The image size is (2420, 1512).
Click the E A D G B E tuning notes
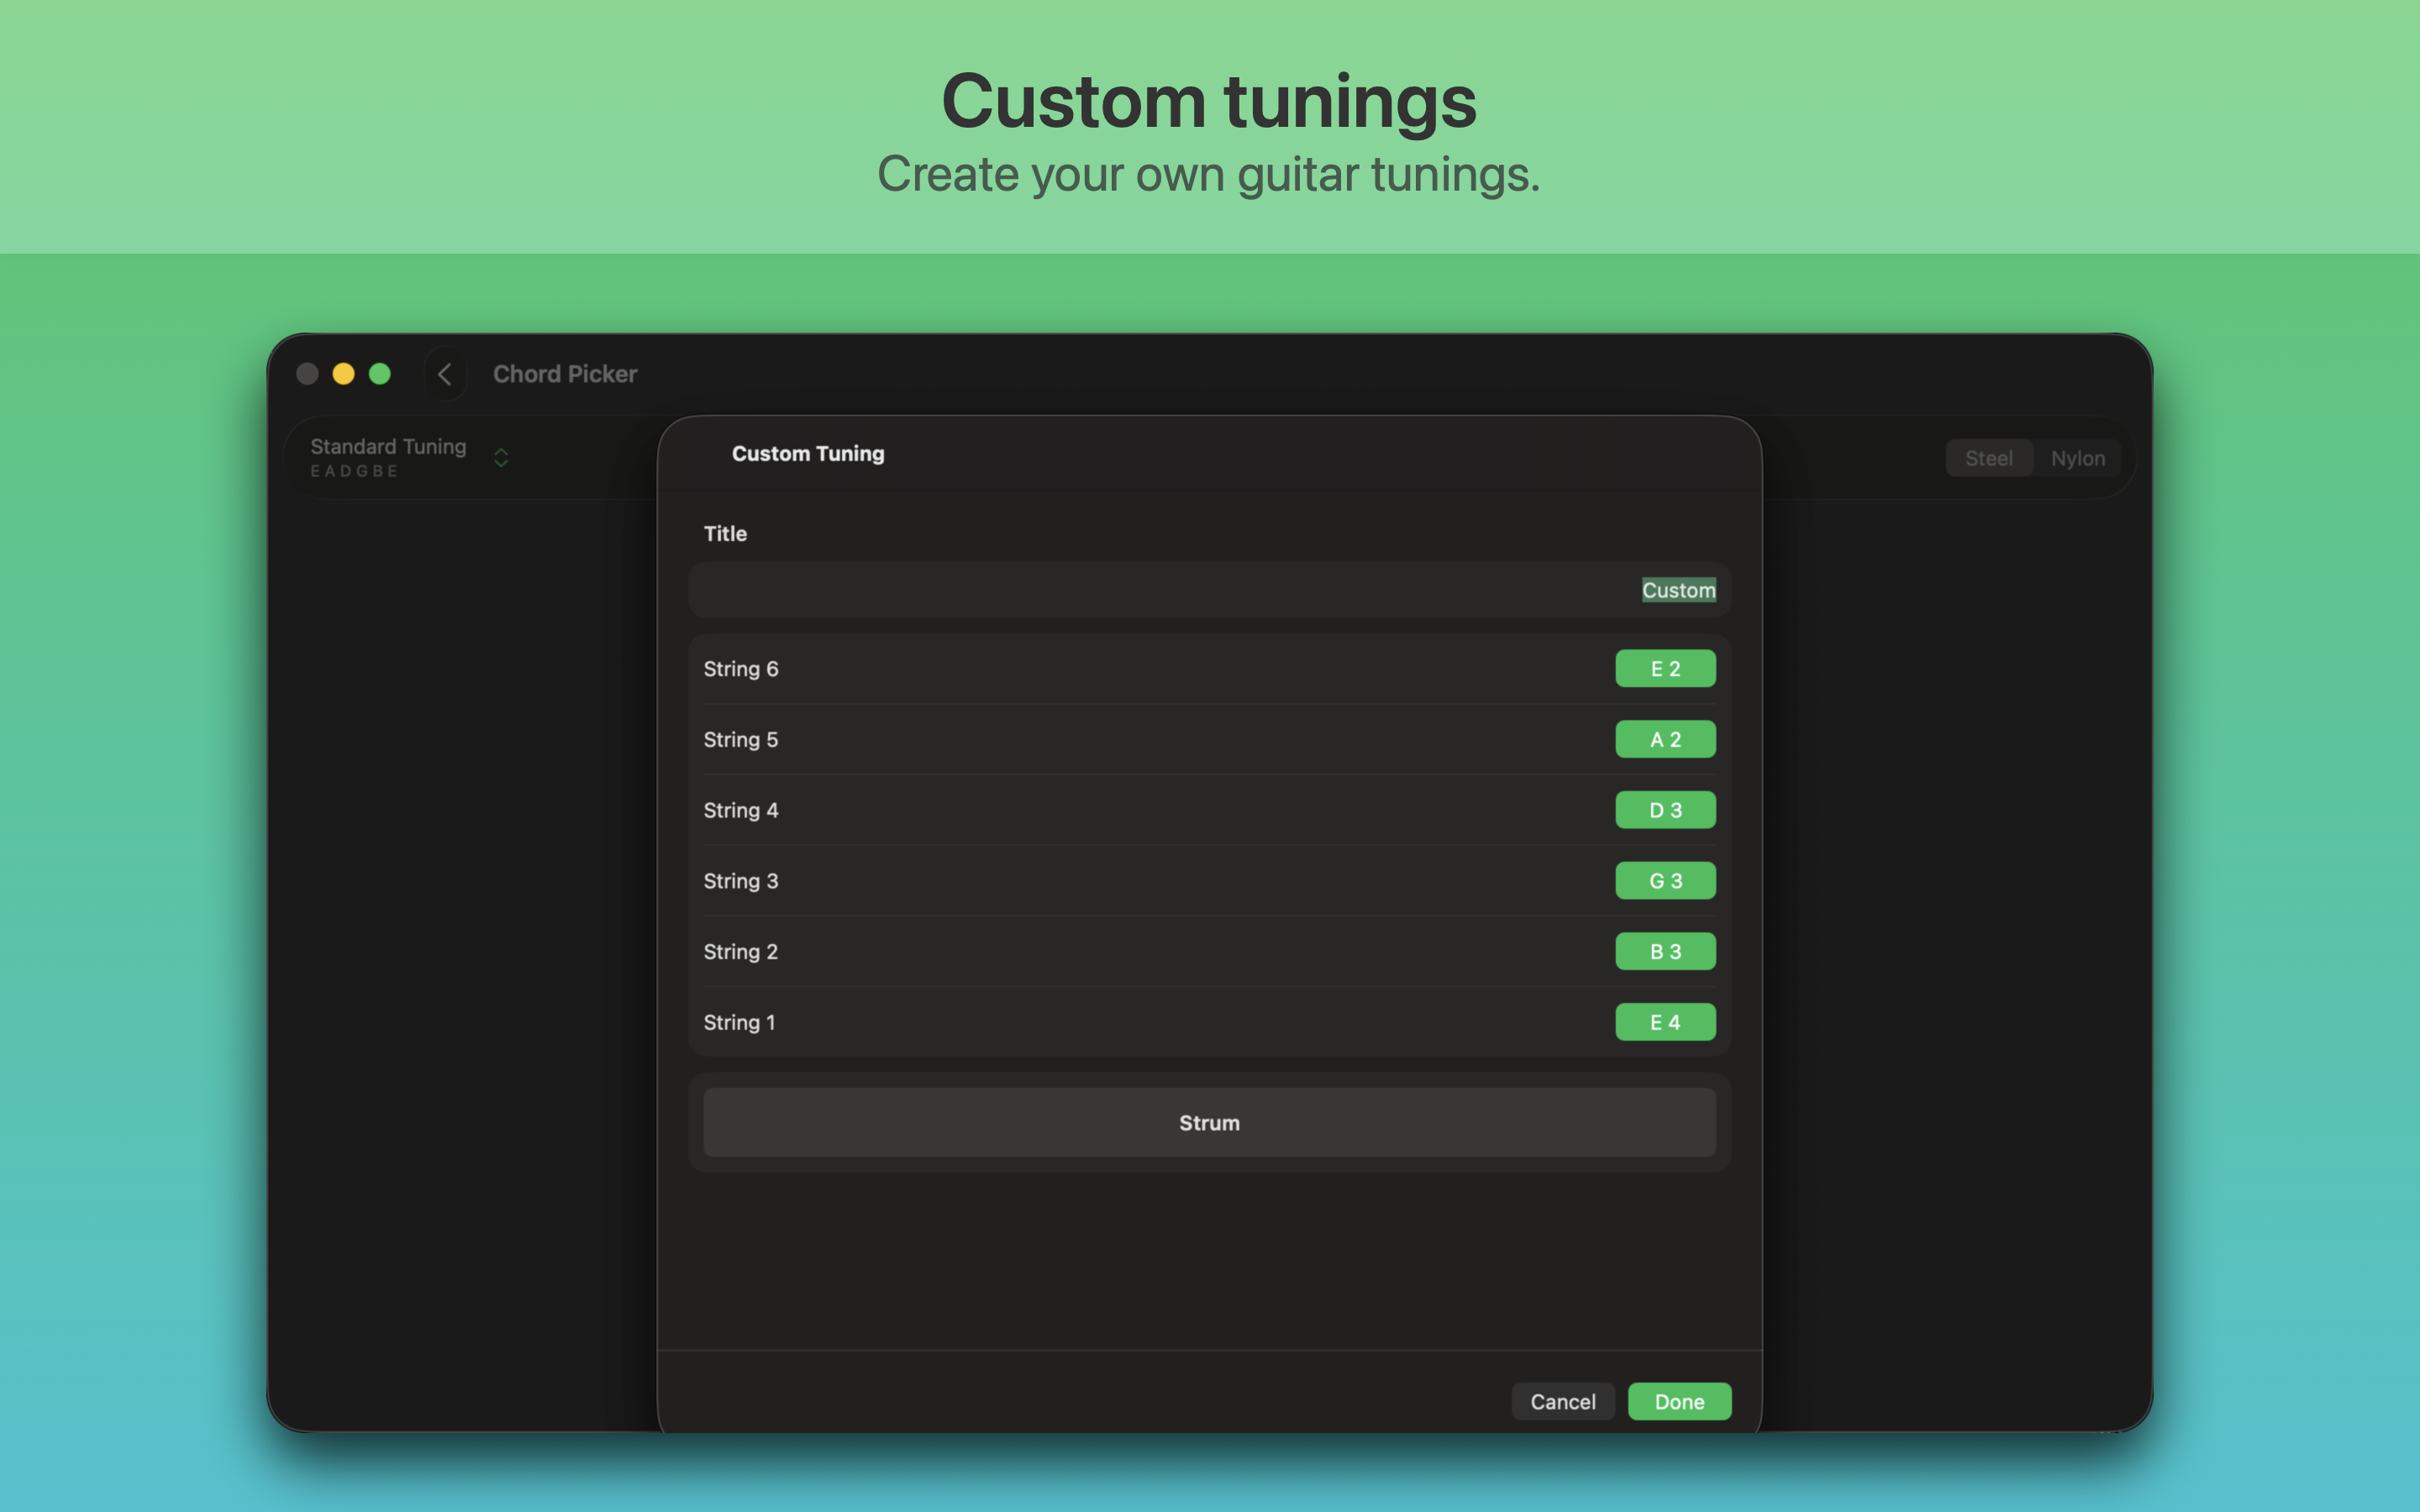click(354, 471)
